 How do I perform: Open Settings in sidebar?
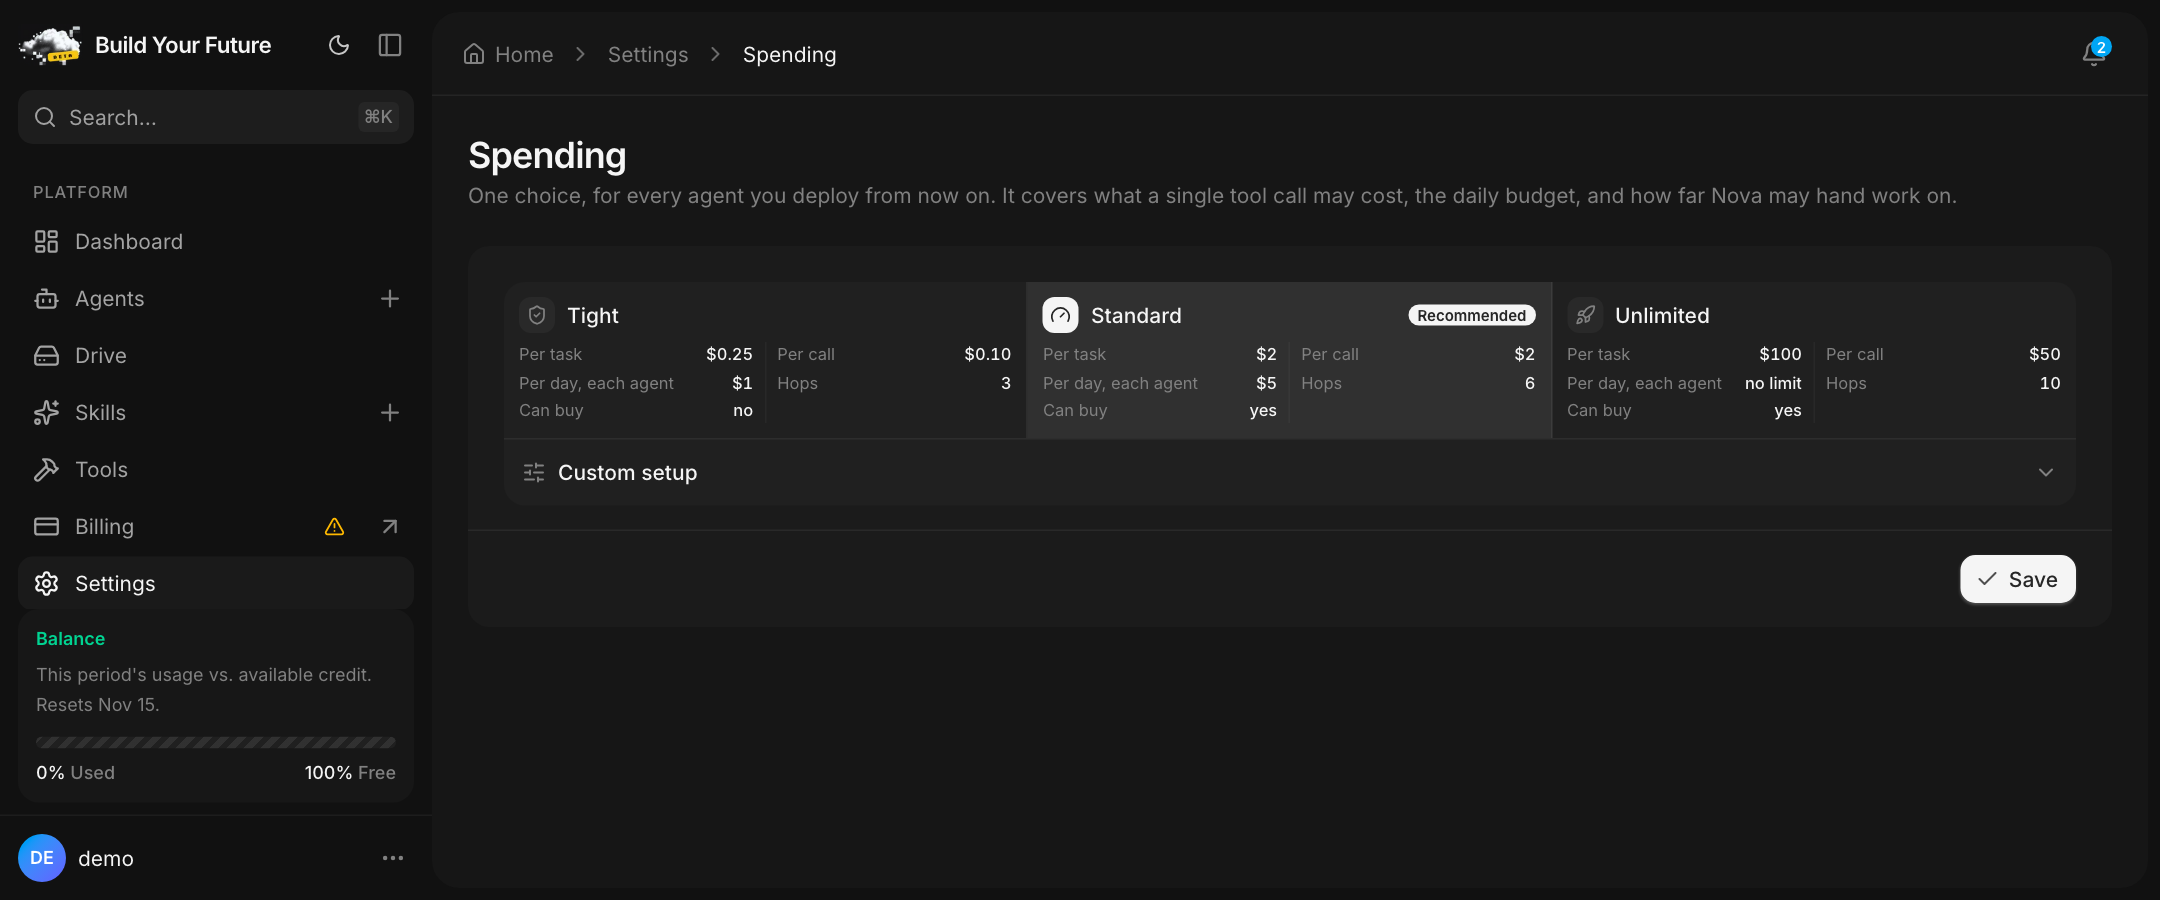pos(216,584)
